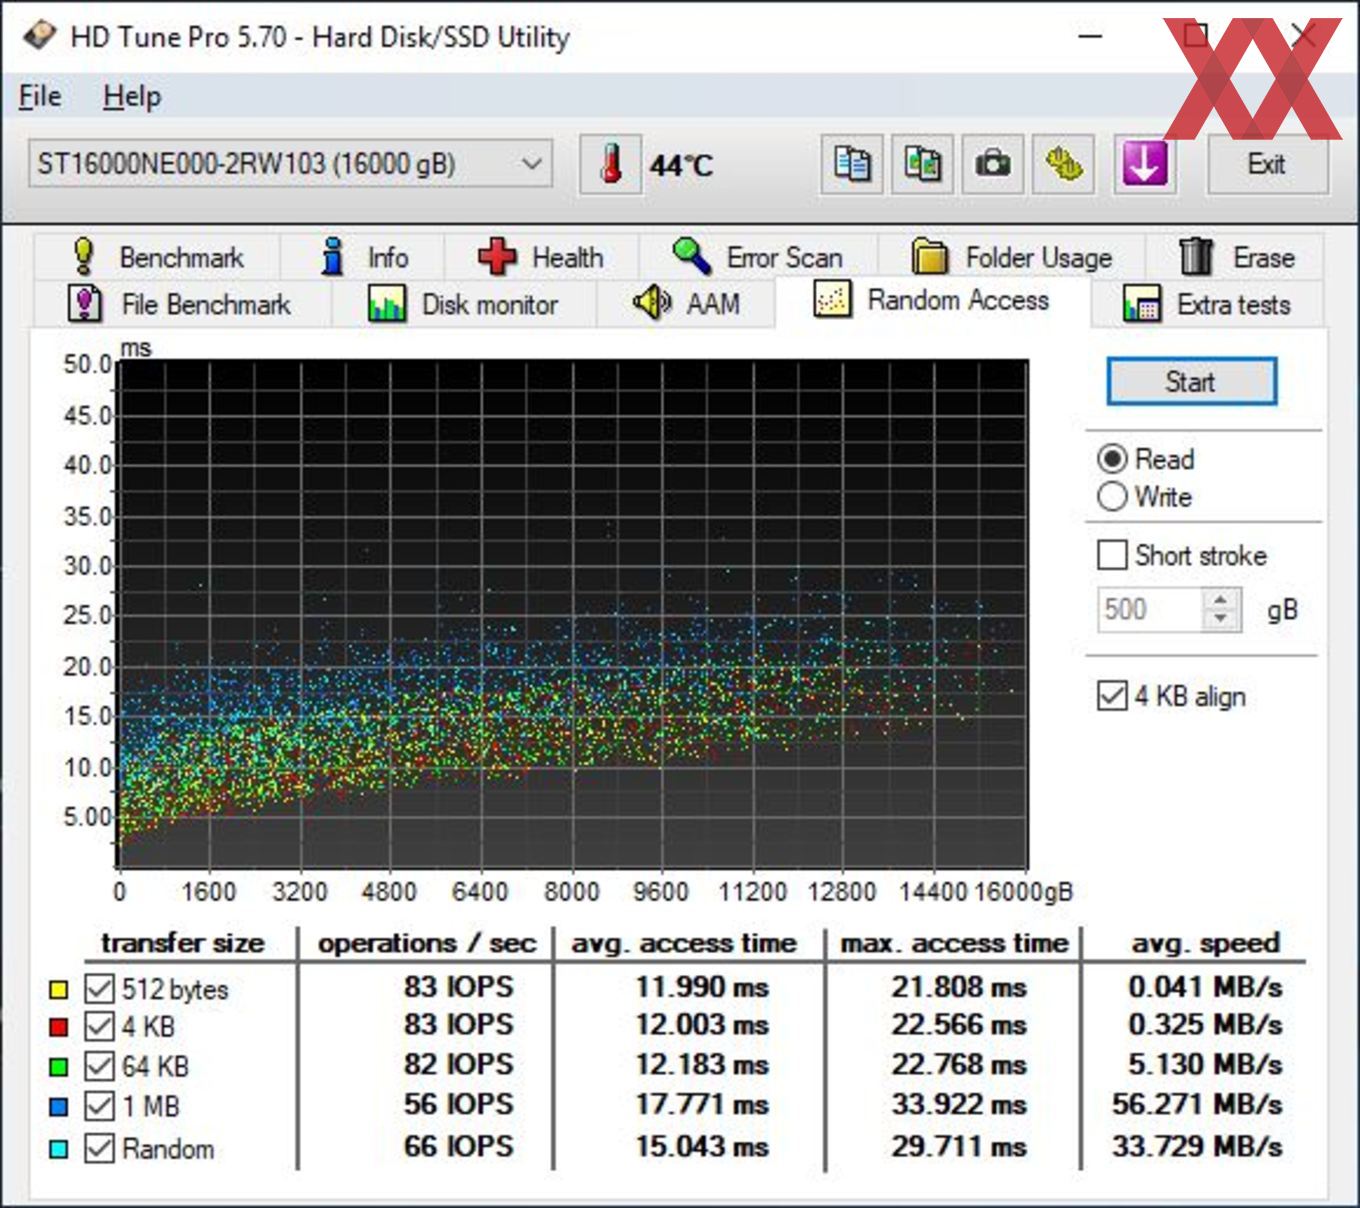Decrease short stroke size with down arrow
Image resolution: width=1360 pixels, height=1208 pixels.
coord(1220,620)
